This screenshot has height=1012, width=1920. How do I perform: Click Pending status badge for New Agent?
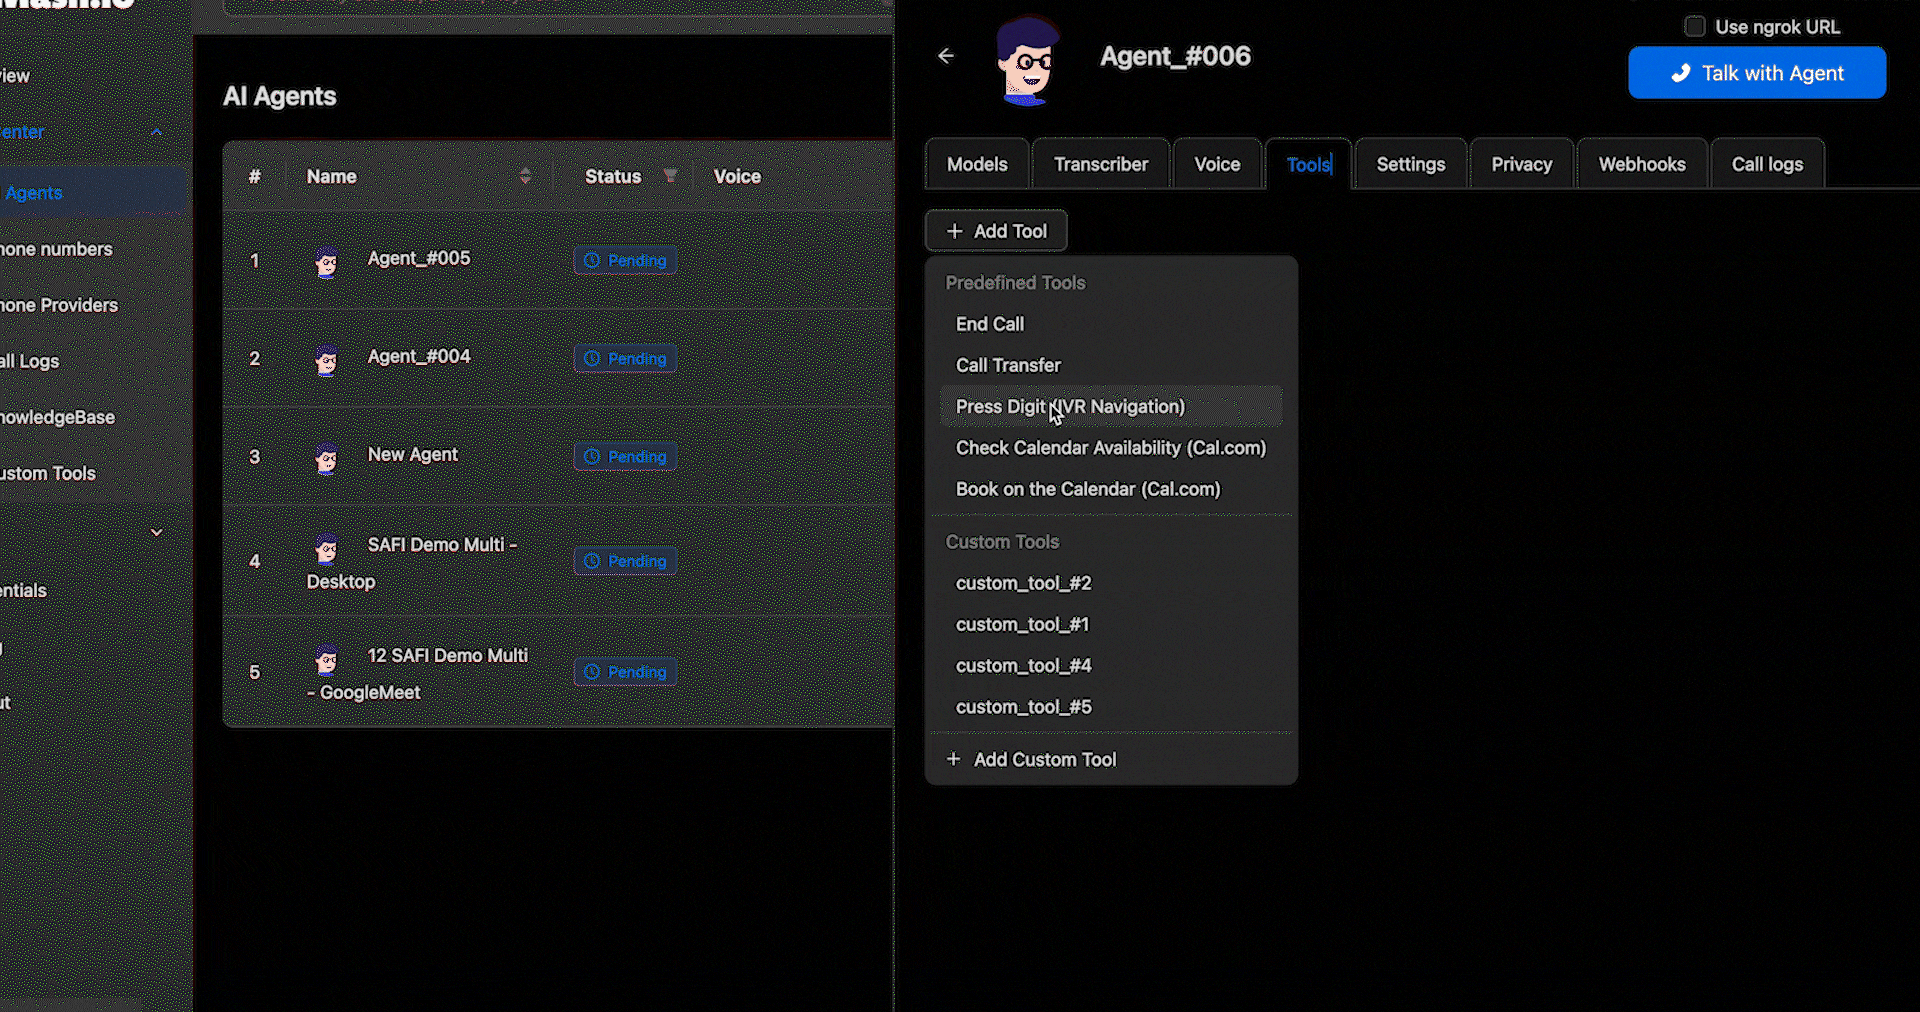point(625,456)
